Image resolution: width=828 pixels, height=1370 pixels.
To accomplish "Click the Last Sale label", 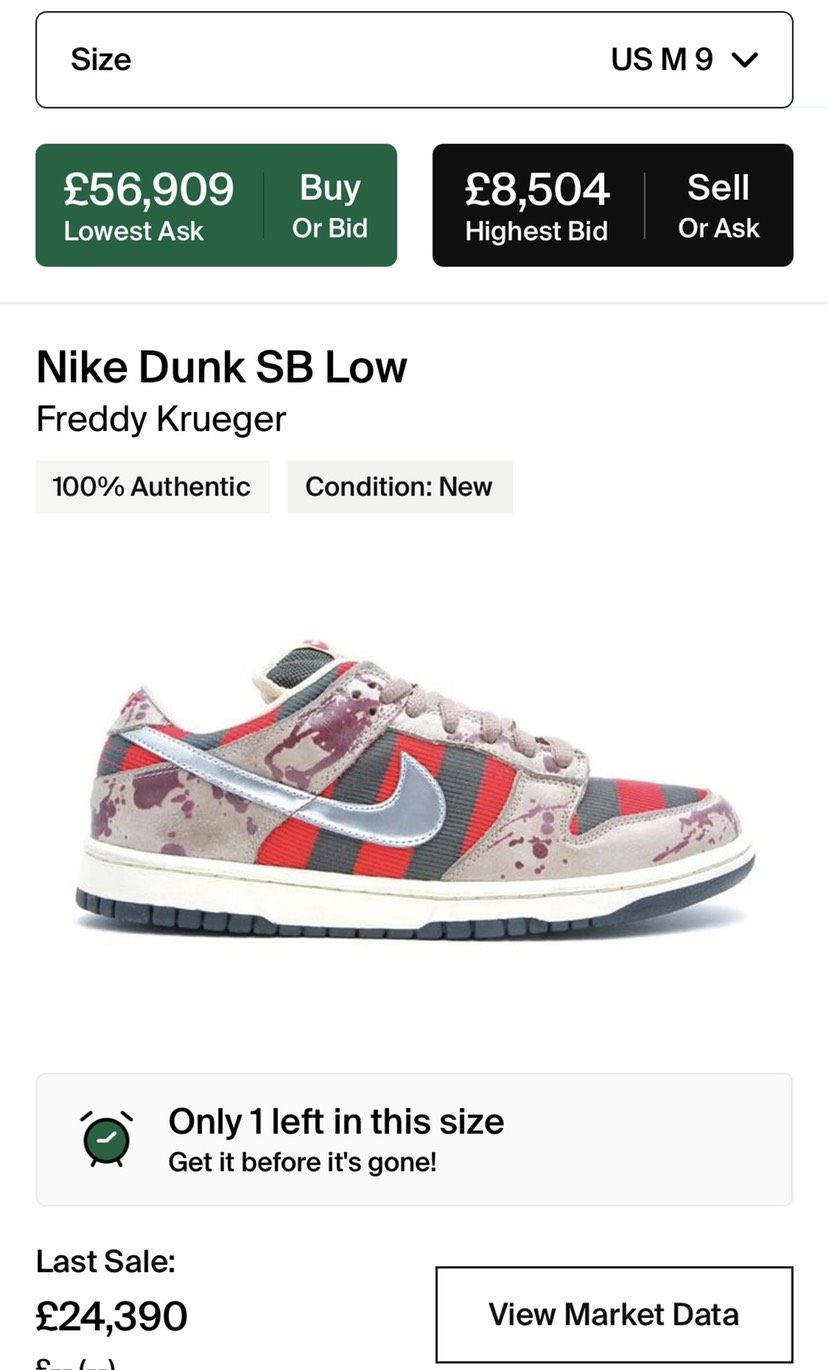I will tap(106, 1261).
